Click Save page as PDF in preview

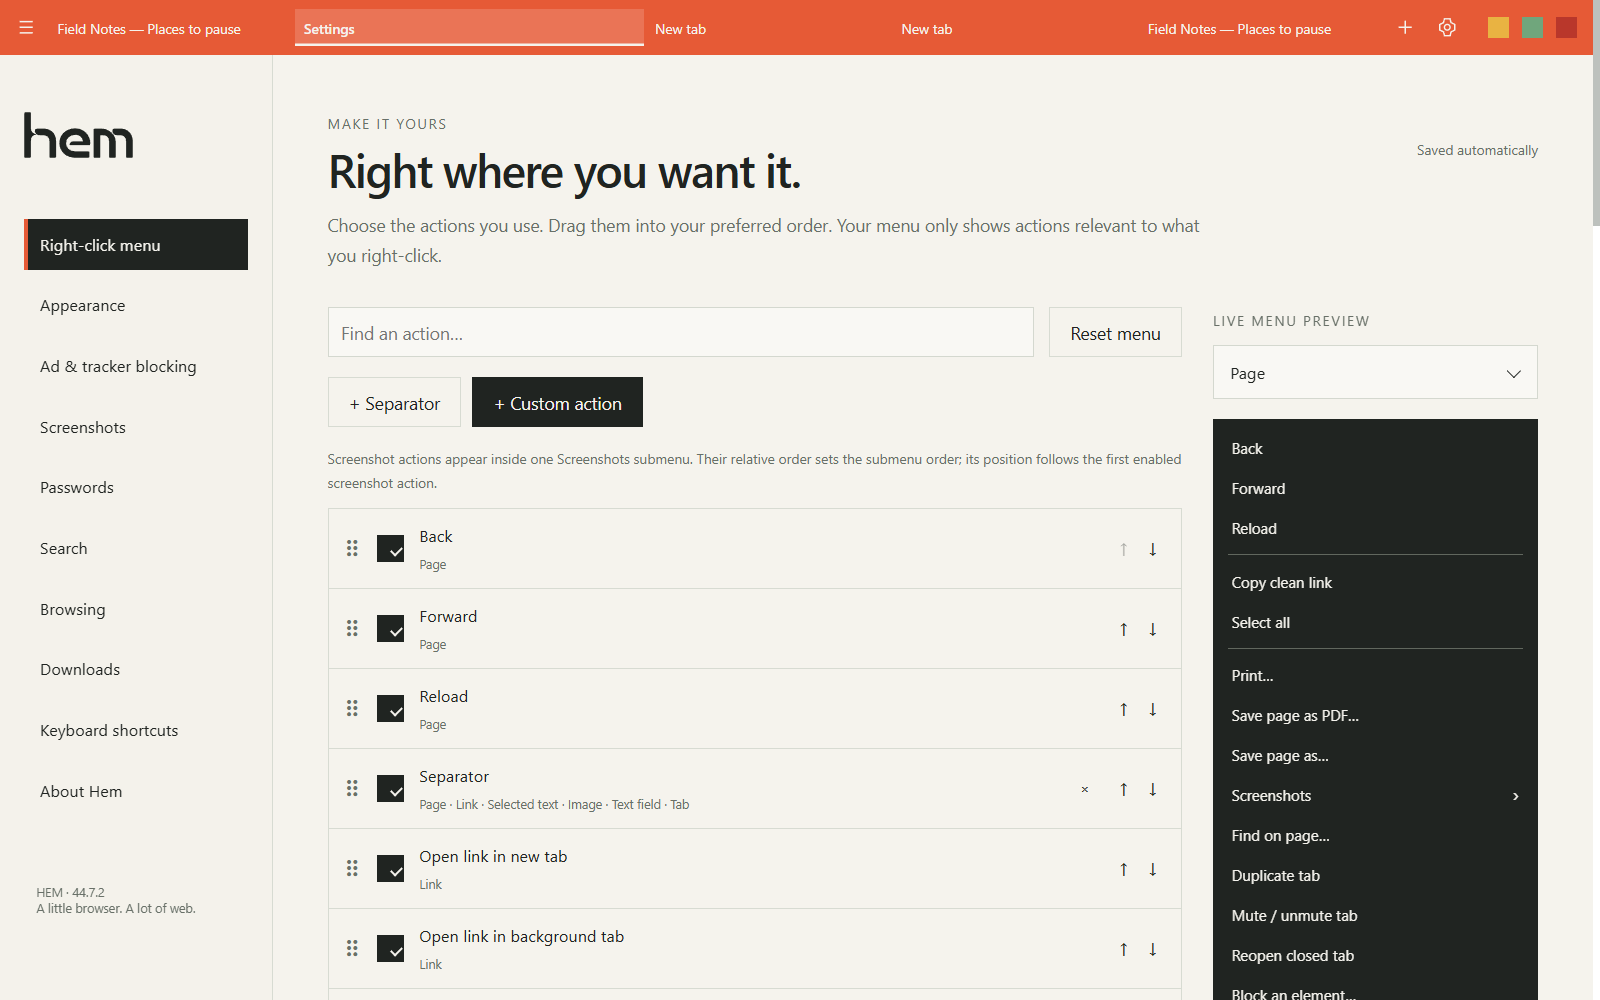[1375, 716]
